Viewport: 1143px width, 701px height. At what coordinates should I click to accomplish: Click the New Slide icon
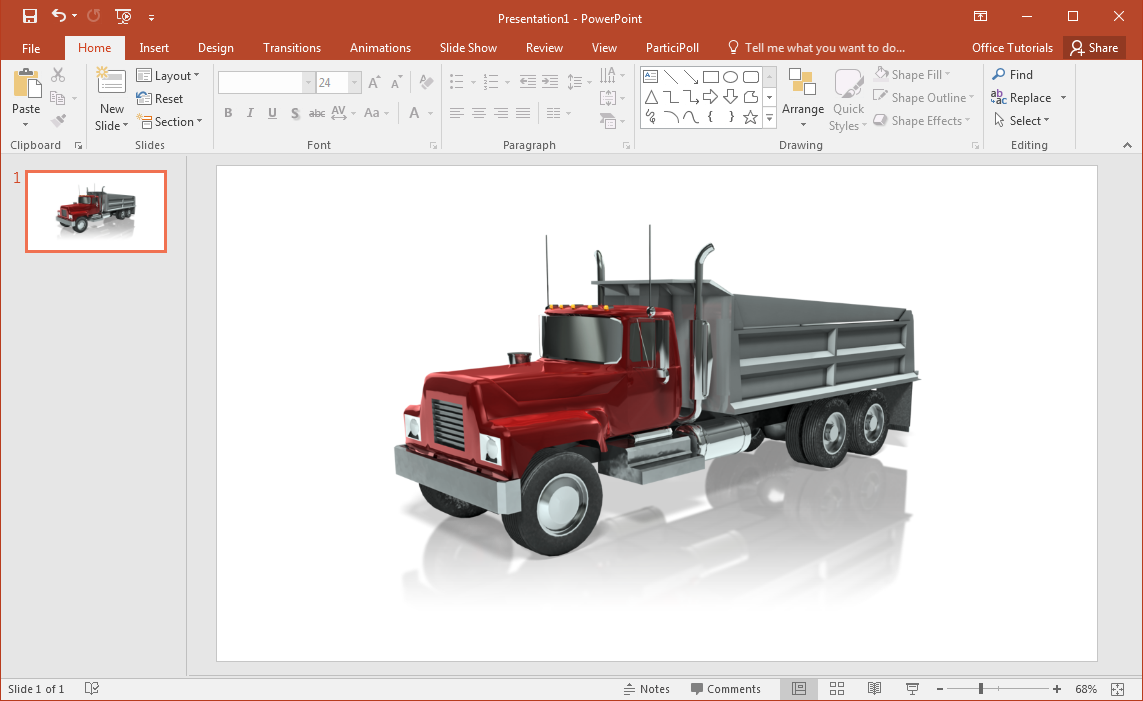tap(111, 84)
